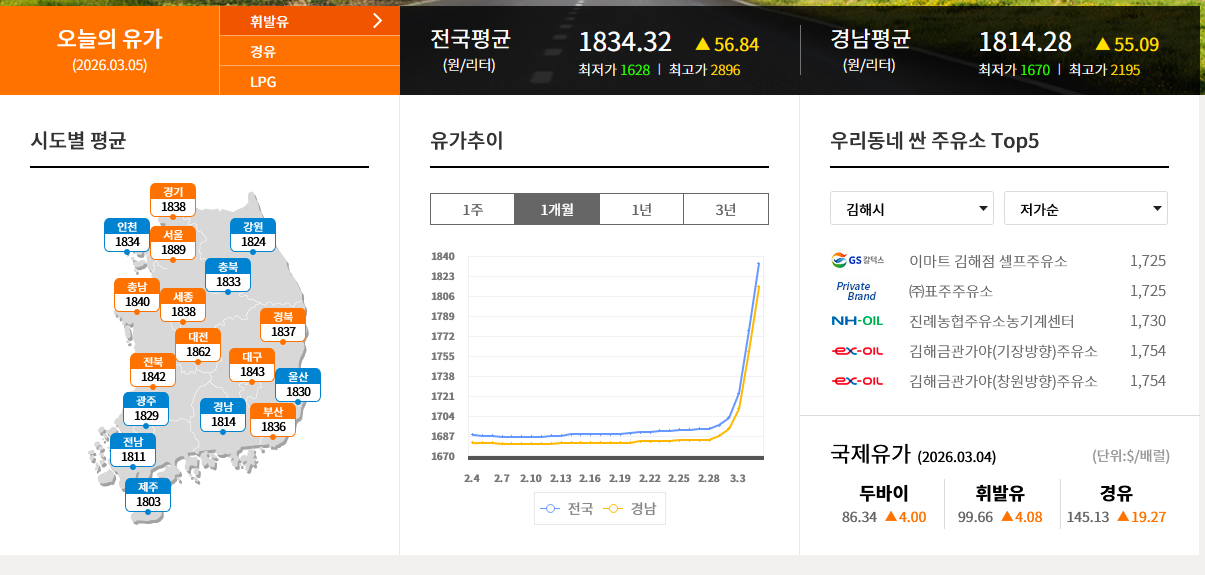
Task: Click the arrow next to 휘발유
Action: point(377,20)
